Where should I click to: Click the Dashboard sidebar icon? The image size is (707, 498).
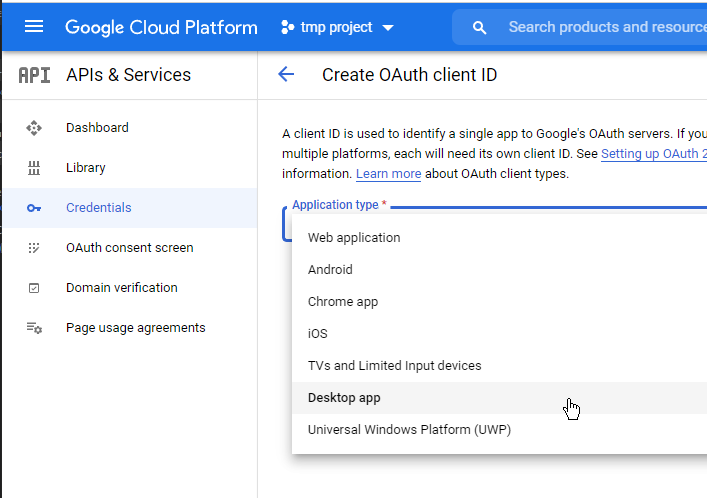coord(34,128)
